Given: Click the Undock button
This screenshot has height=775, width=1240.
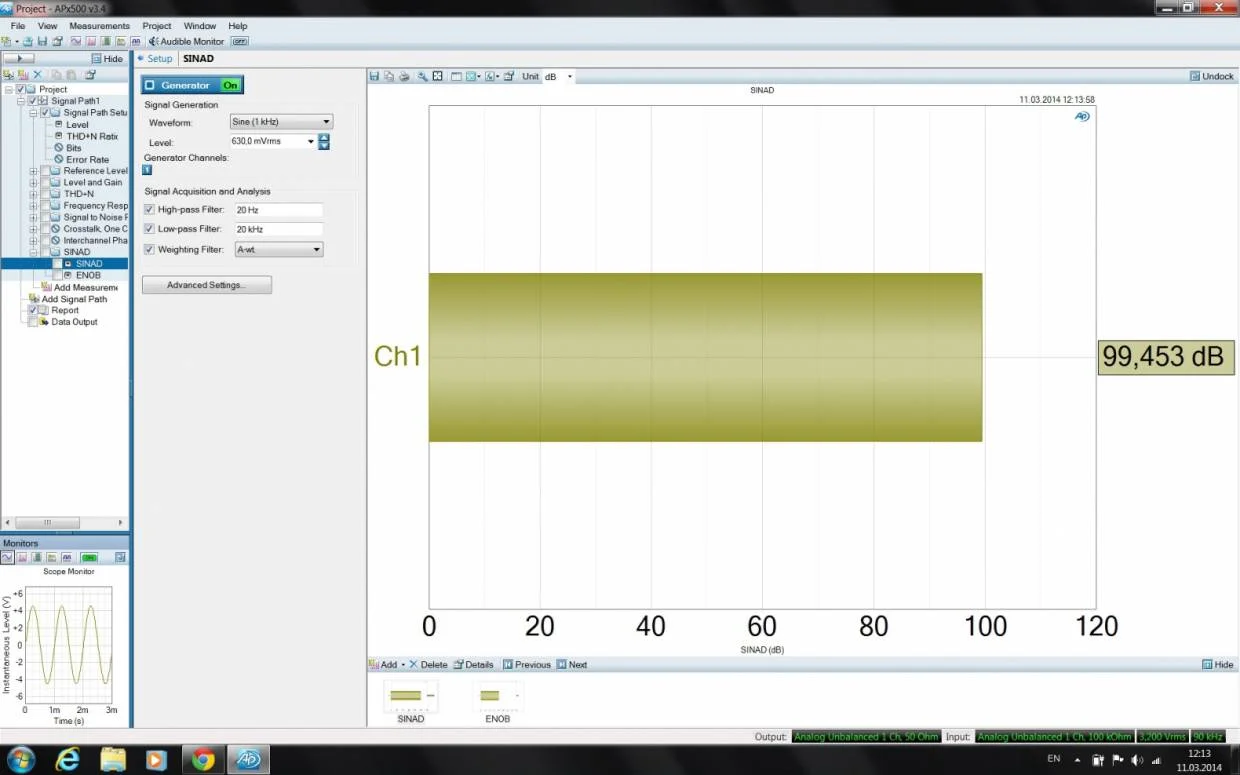Looking at the screenshot, I should tap(1211, 76).
